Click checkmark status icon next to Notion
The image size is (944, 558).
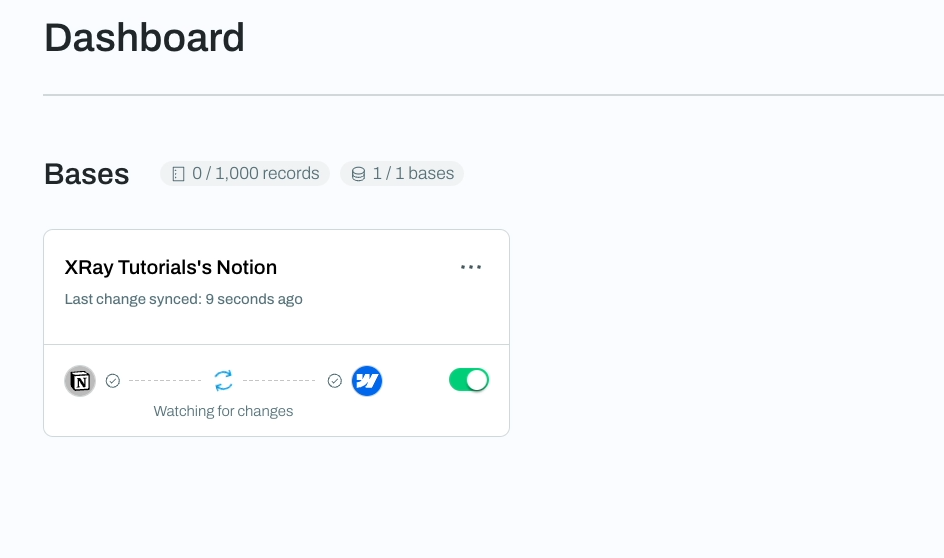113,380
